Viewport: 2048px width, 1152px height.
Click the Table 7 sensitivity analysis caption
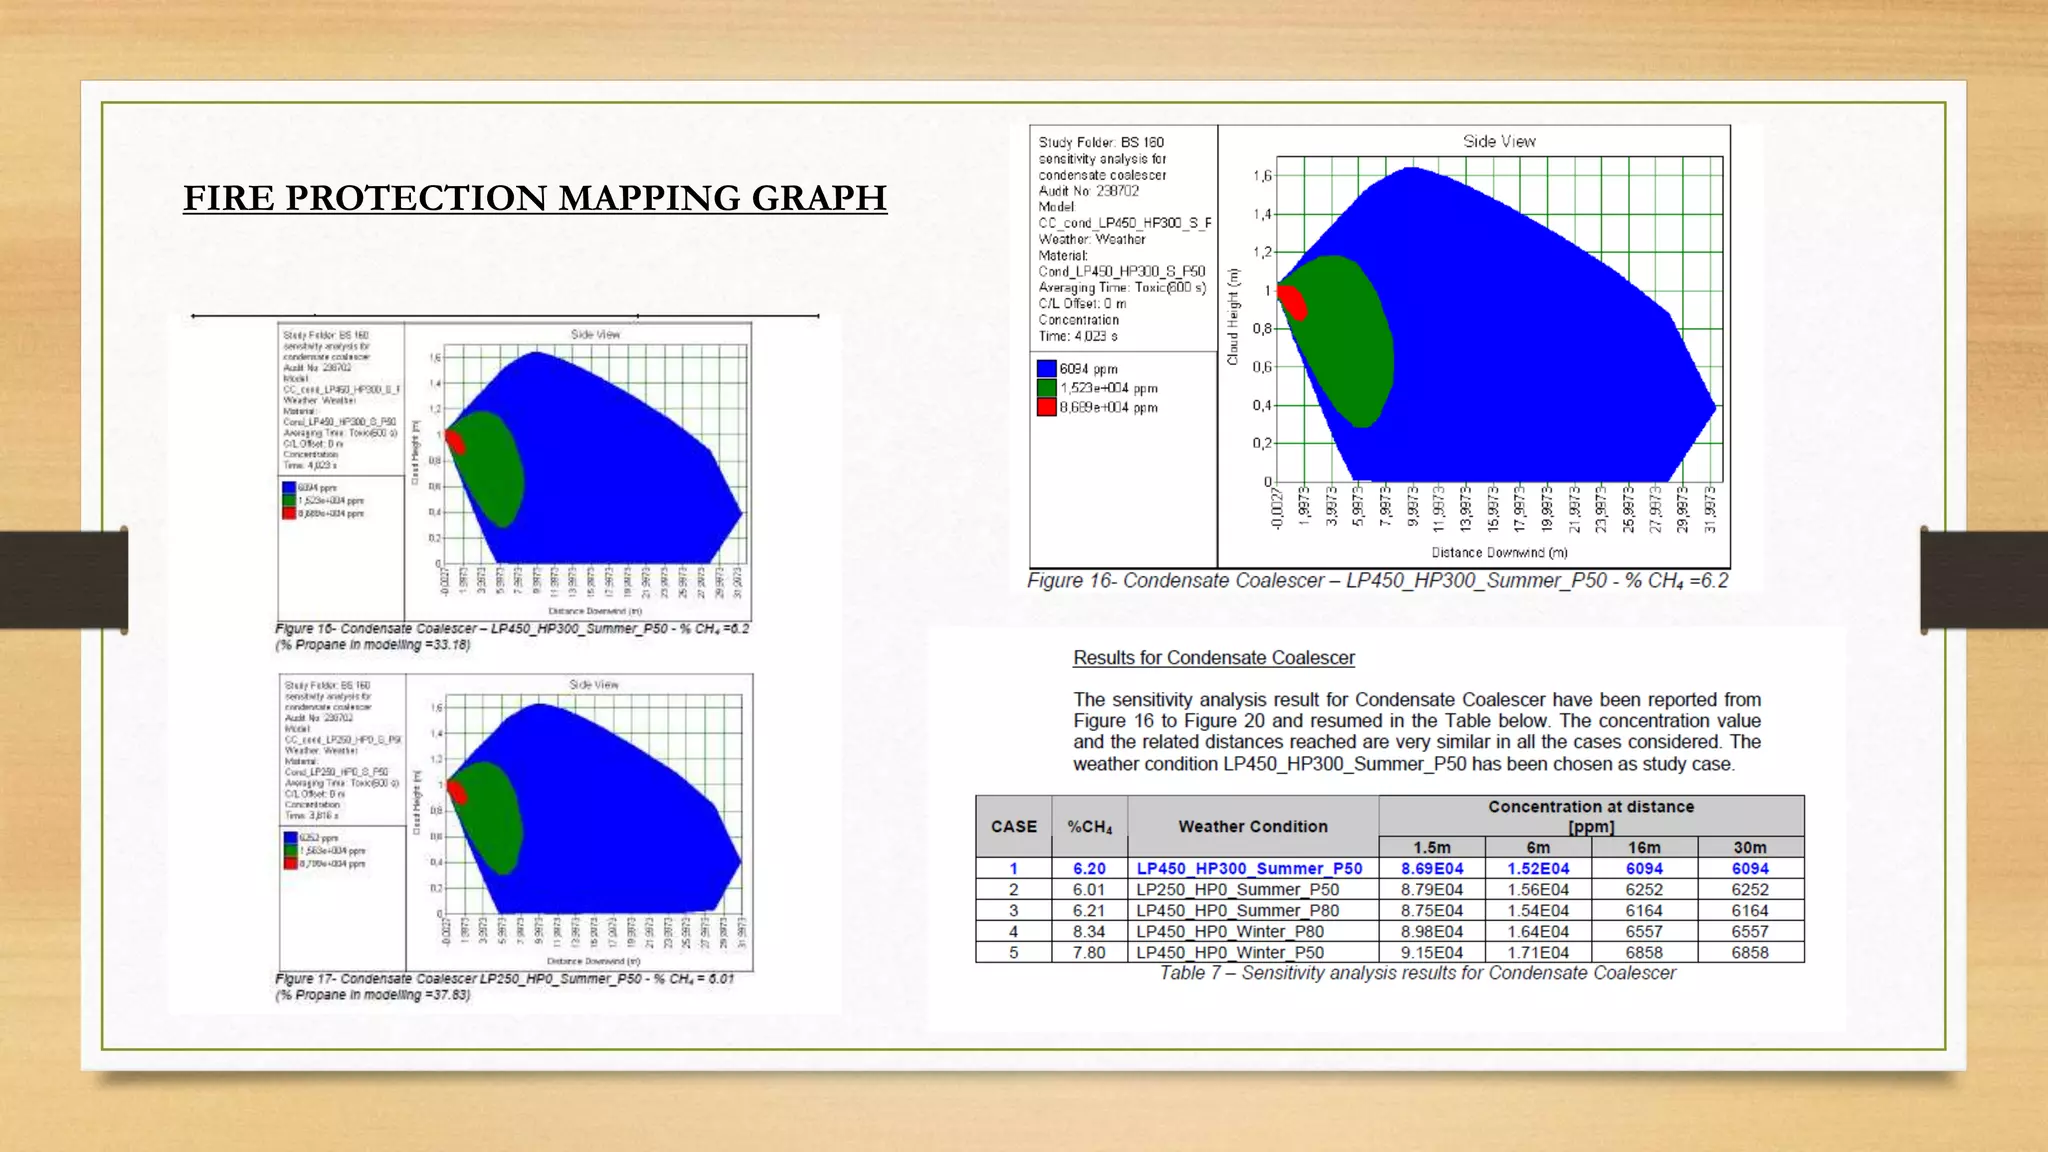tap(1417, 973)
